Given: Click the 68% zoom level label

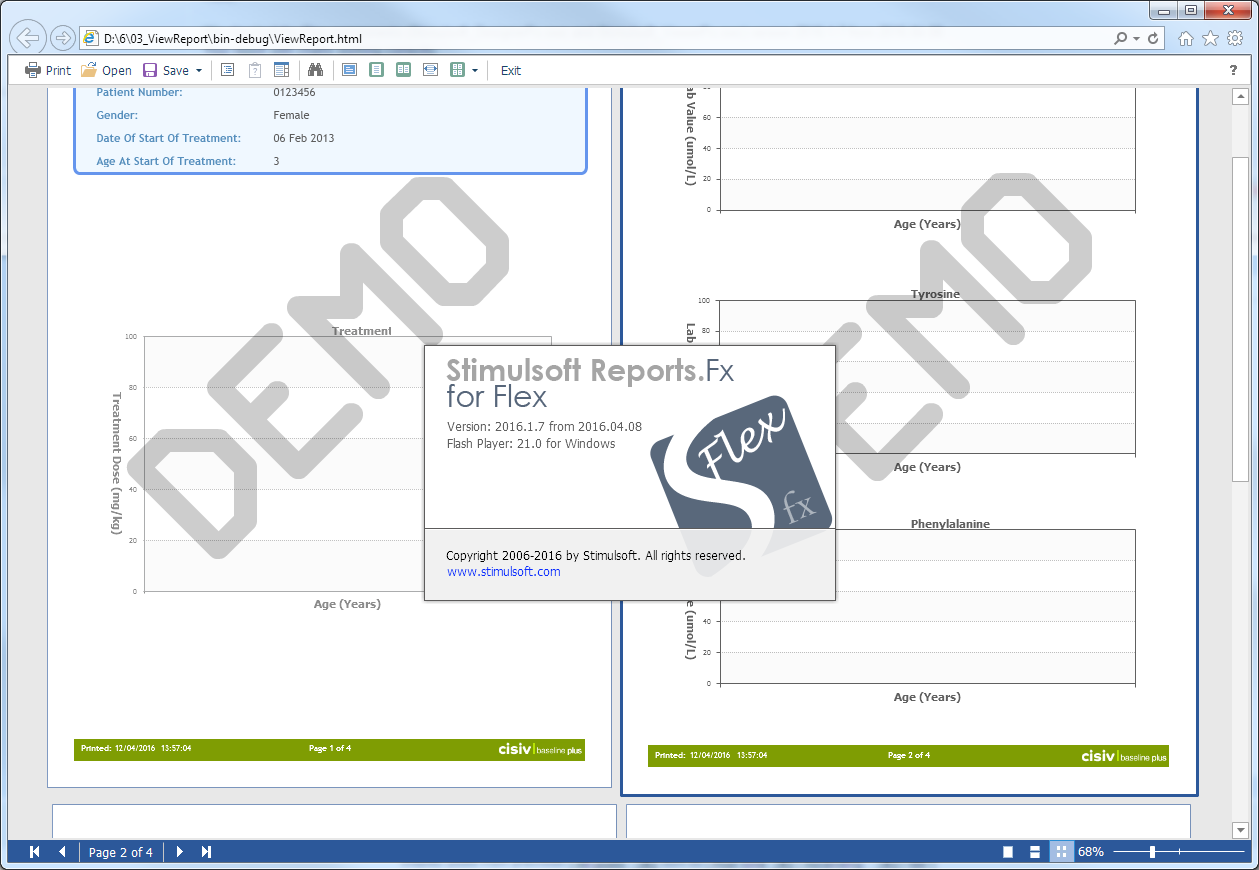Looking at the screenshot, I should (1091, 852).
